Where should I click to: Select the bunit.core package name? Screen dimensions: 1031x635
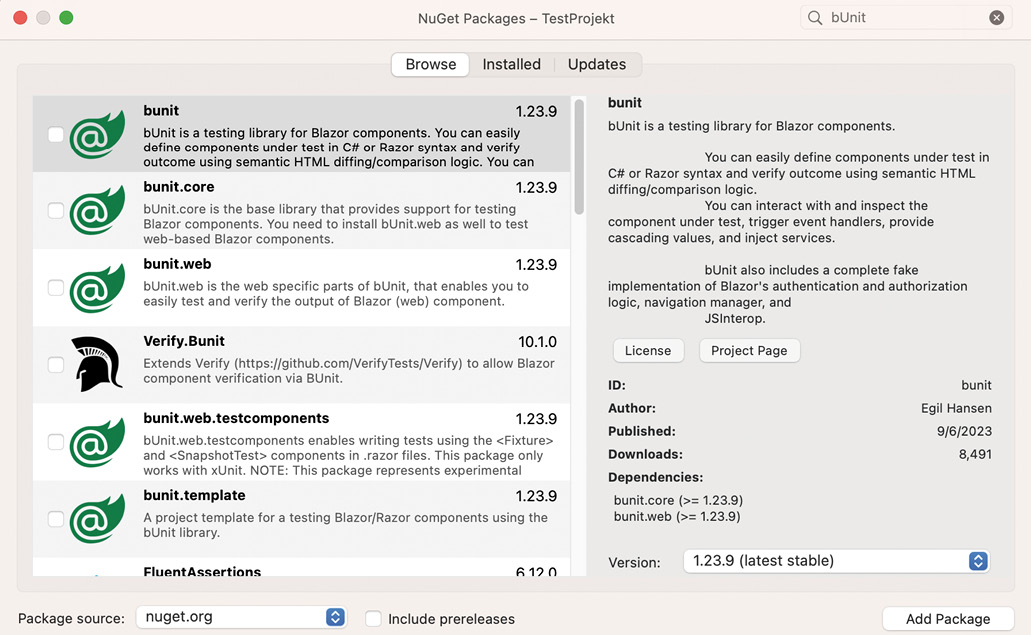click(179, 187)
